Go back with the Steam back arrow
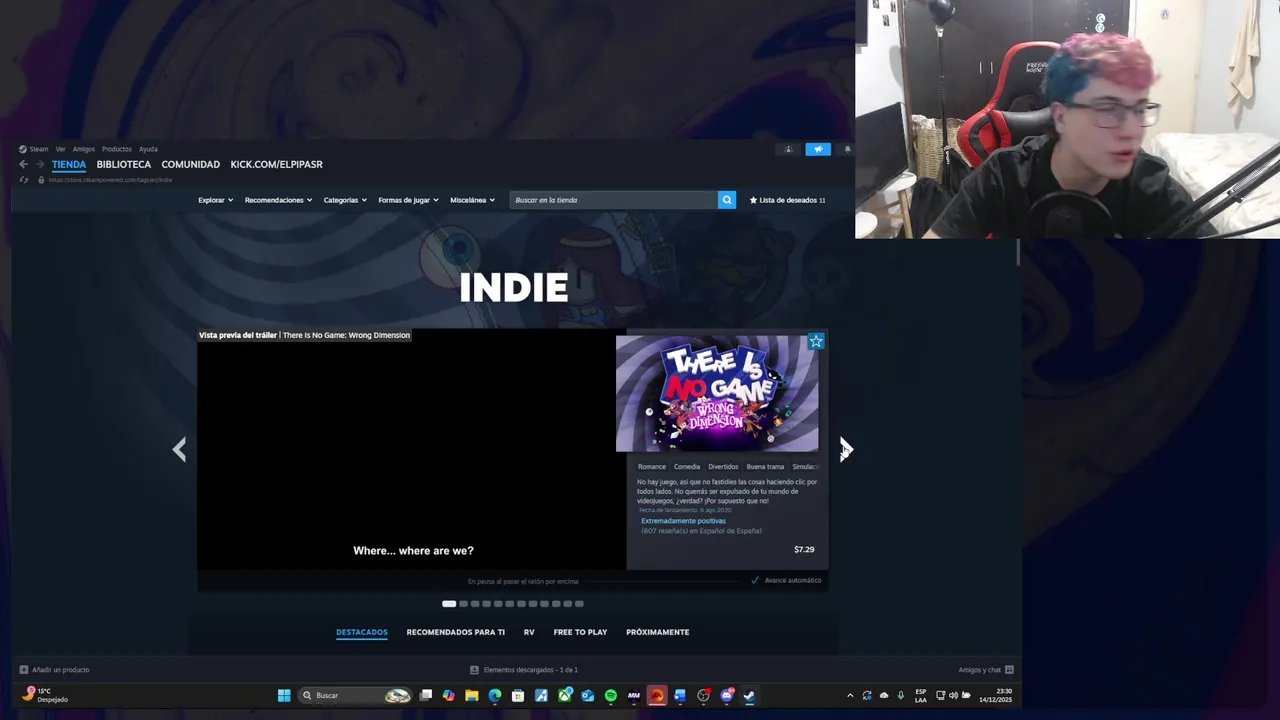The height and width of the screenshot is (720, 1280). [x=23, y=164]
